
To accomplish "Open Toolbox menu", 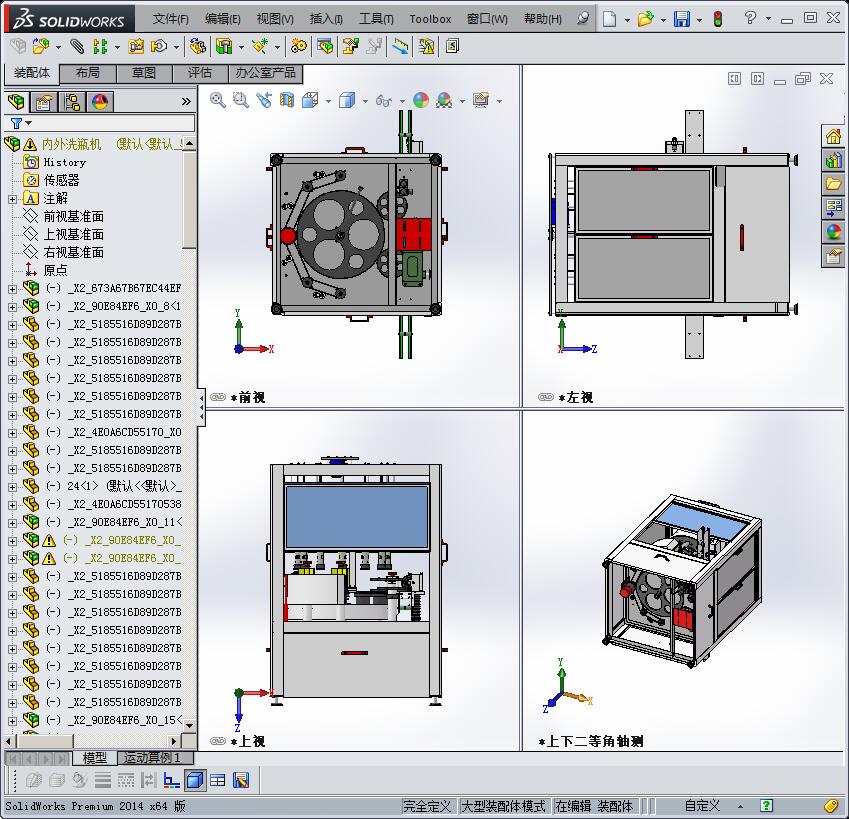I will click(430, 19).
